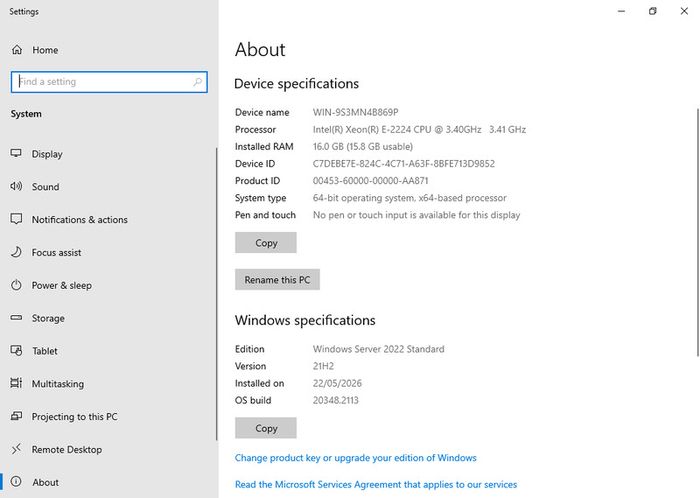Click the Storage drive icon
The width and height of the screenshot is (700, 498).
[16, 318]
